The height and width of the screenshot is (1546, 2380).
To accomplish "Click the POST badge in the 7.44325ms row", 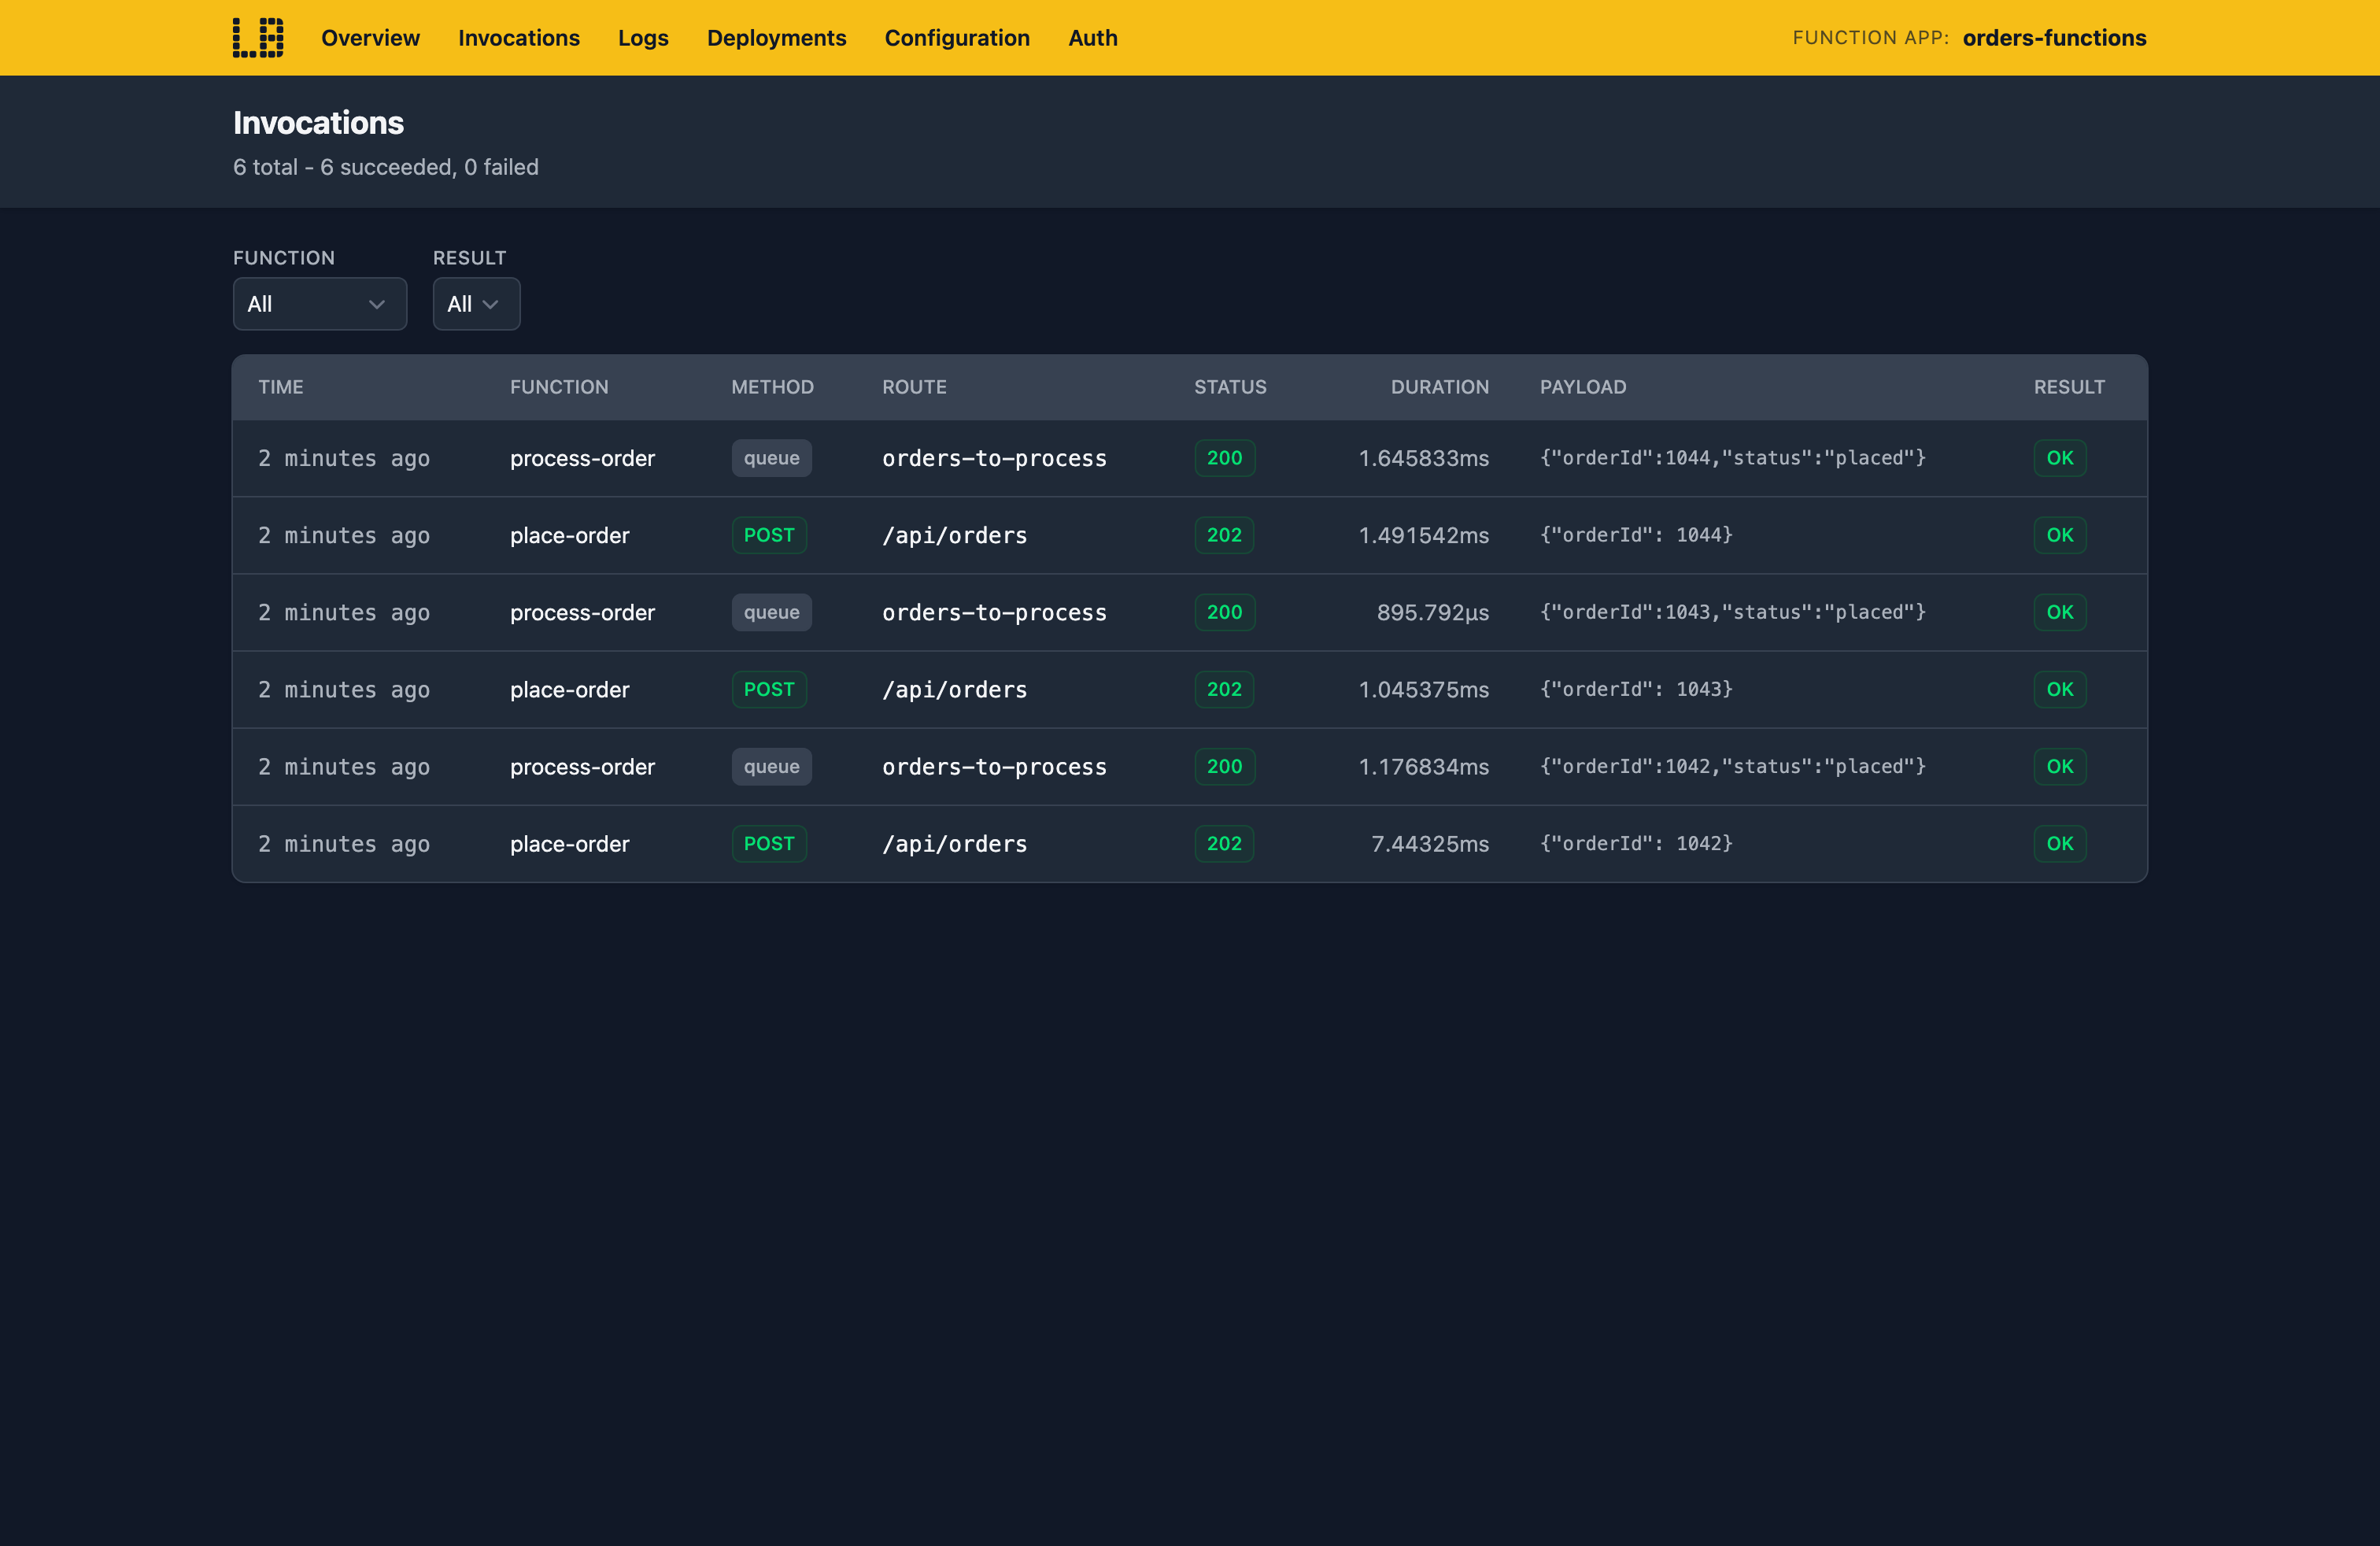I will pyautogui.click(x=769, y=844).
